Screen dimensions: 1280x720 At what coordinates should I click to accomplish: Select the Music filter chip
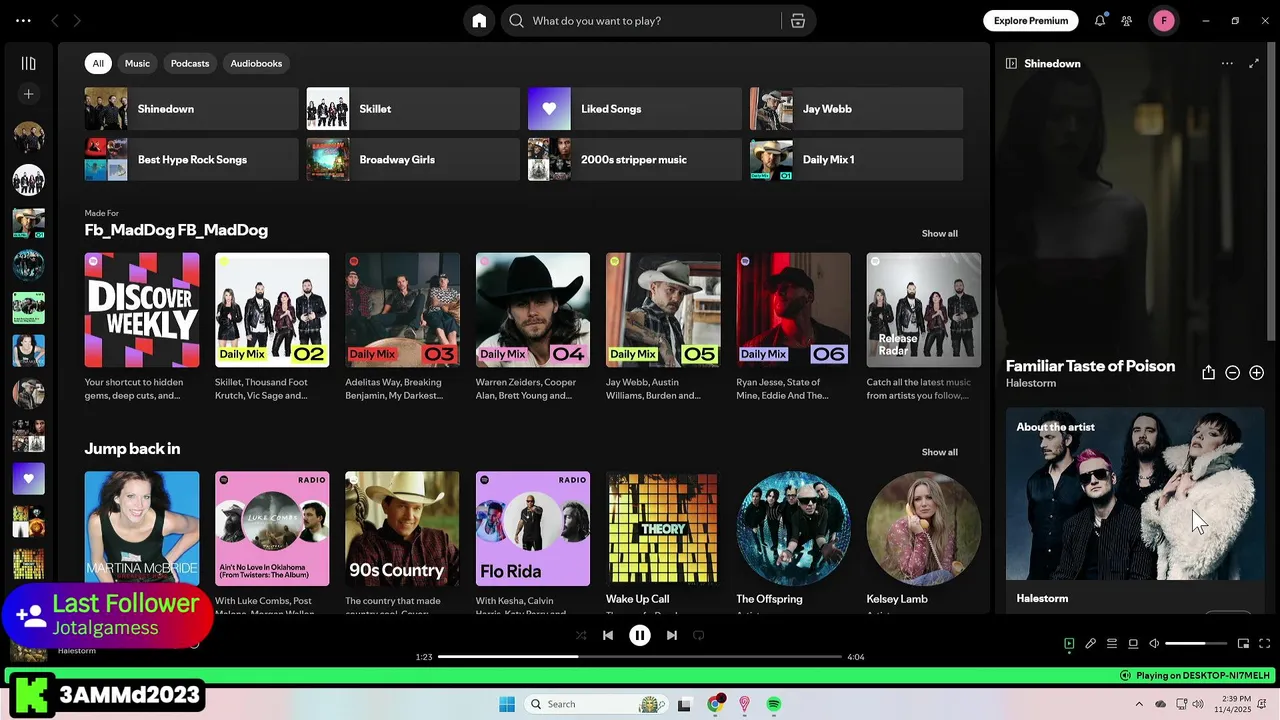click(x=137, y=63)
